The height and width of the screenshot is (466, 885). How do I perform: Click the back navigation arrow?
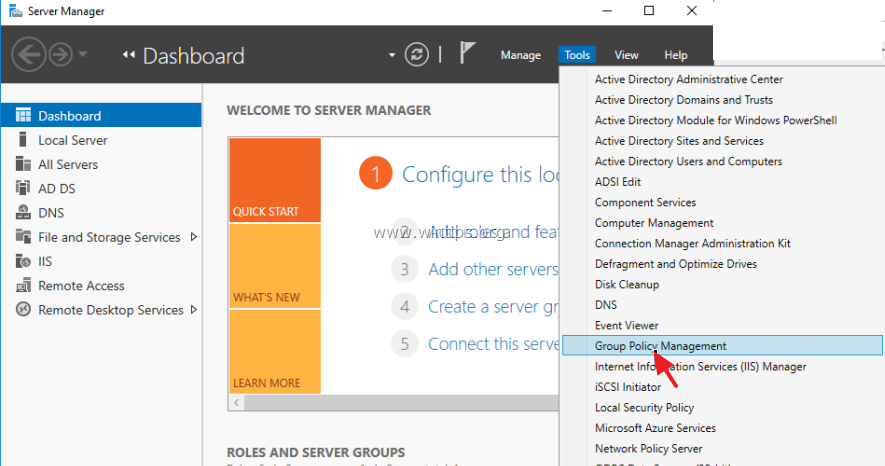tap(28, 55)
